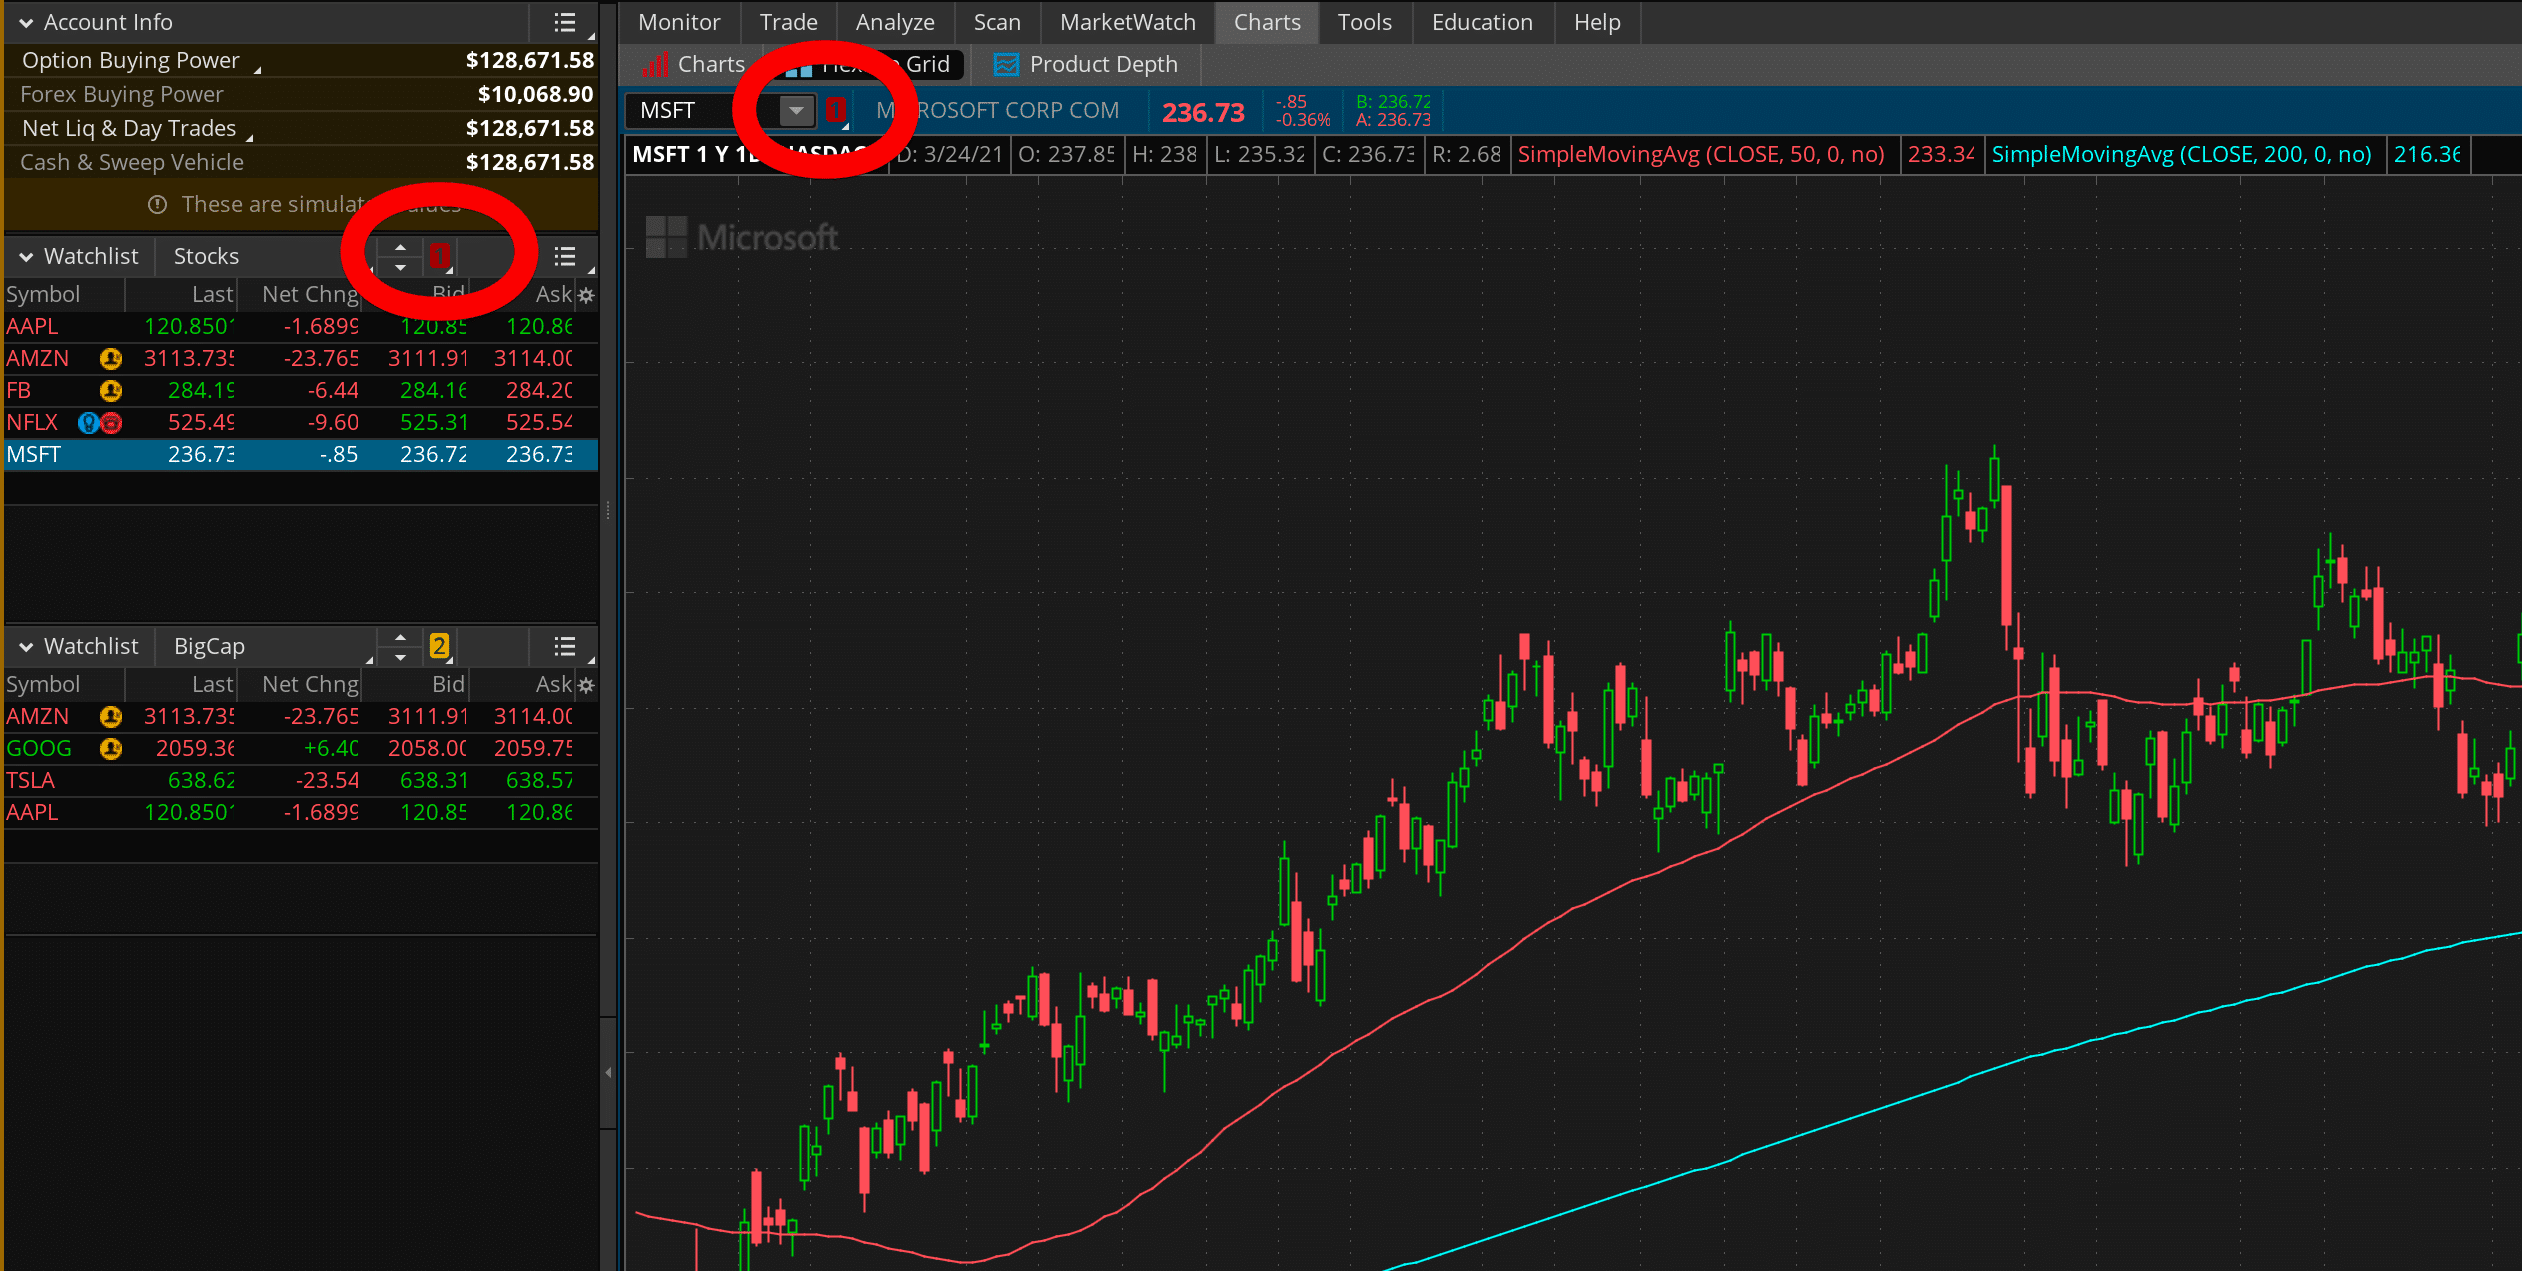Open the MSFT symbol dropdown arrow

pos(796,110)
